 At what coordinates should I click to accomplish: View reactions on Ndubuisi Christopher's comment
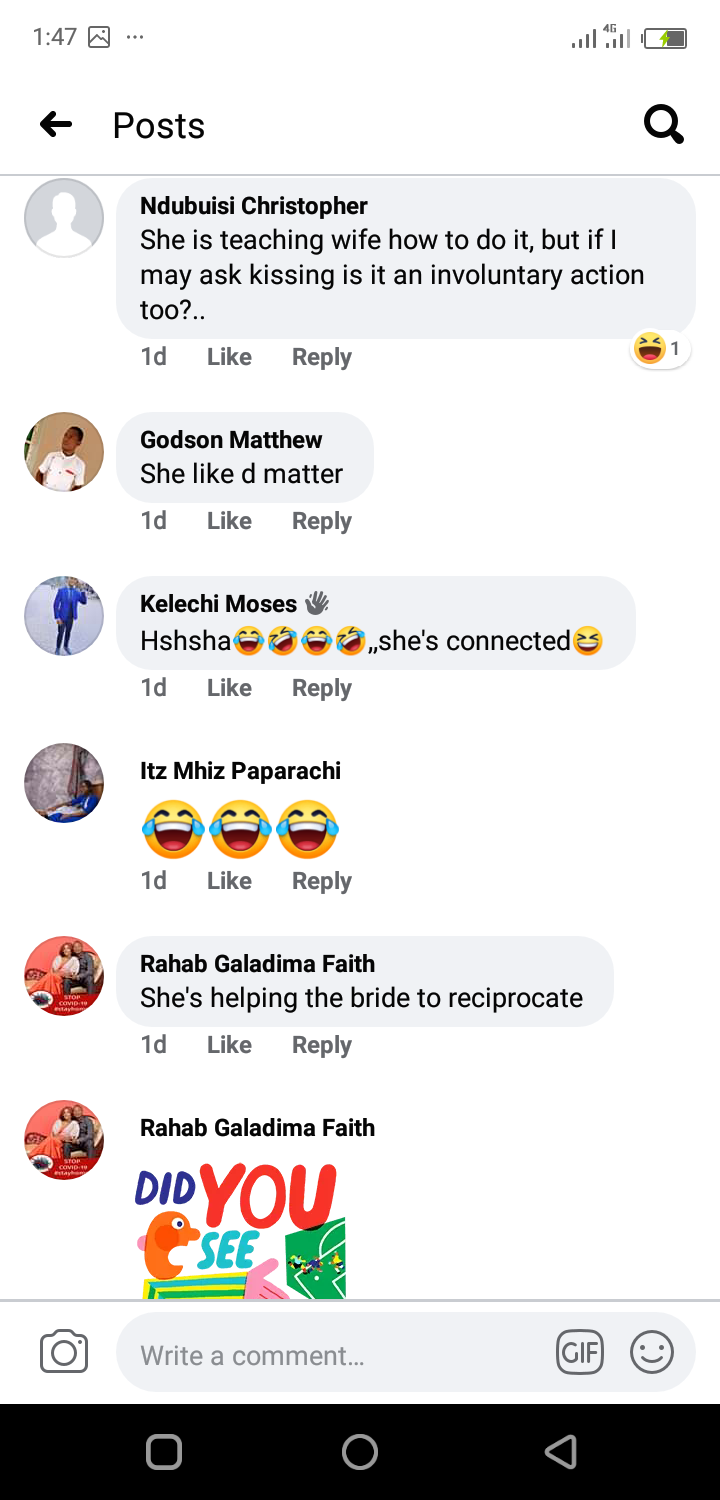tap(660, 349)
